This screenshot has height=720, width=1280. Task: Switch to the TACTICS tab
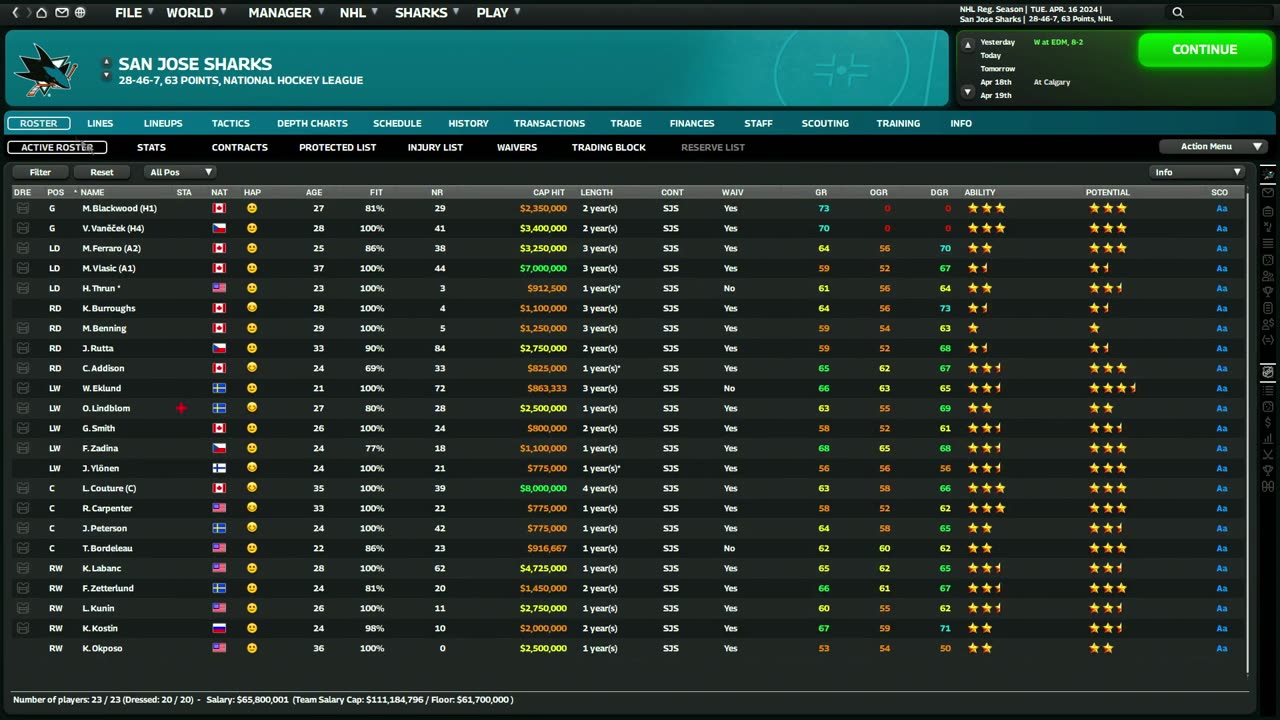pos(231,123)
